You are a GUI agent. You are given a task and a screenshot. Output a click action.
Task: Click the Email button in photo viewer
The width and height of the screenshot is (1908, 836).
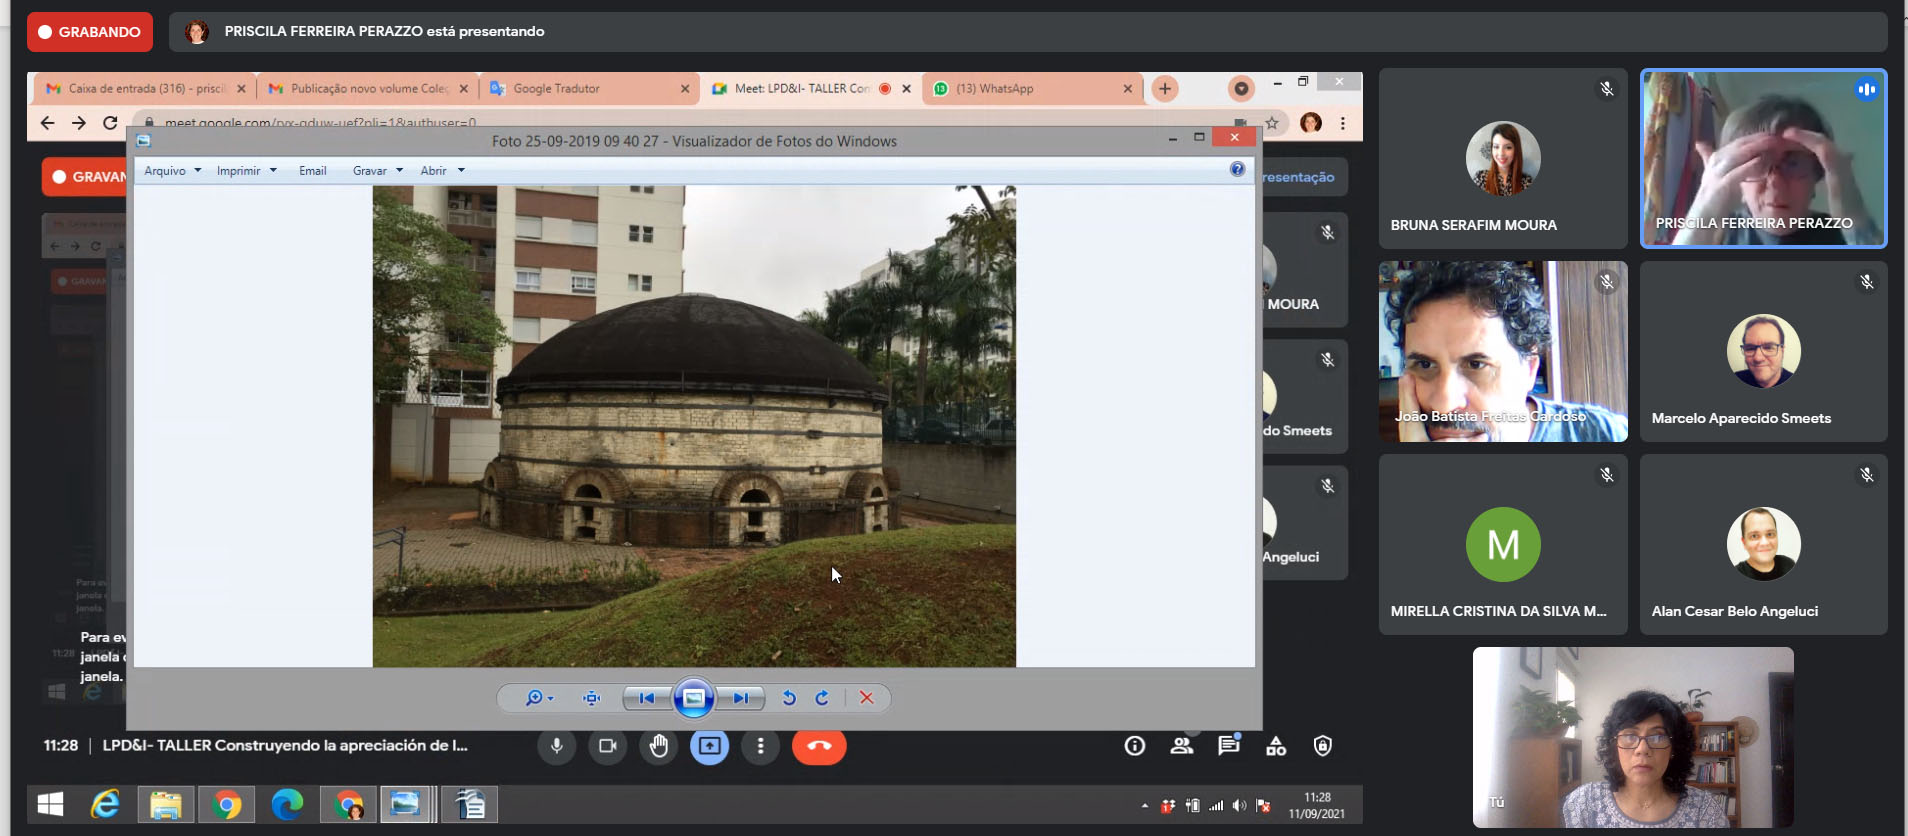312,171
